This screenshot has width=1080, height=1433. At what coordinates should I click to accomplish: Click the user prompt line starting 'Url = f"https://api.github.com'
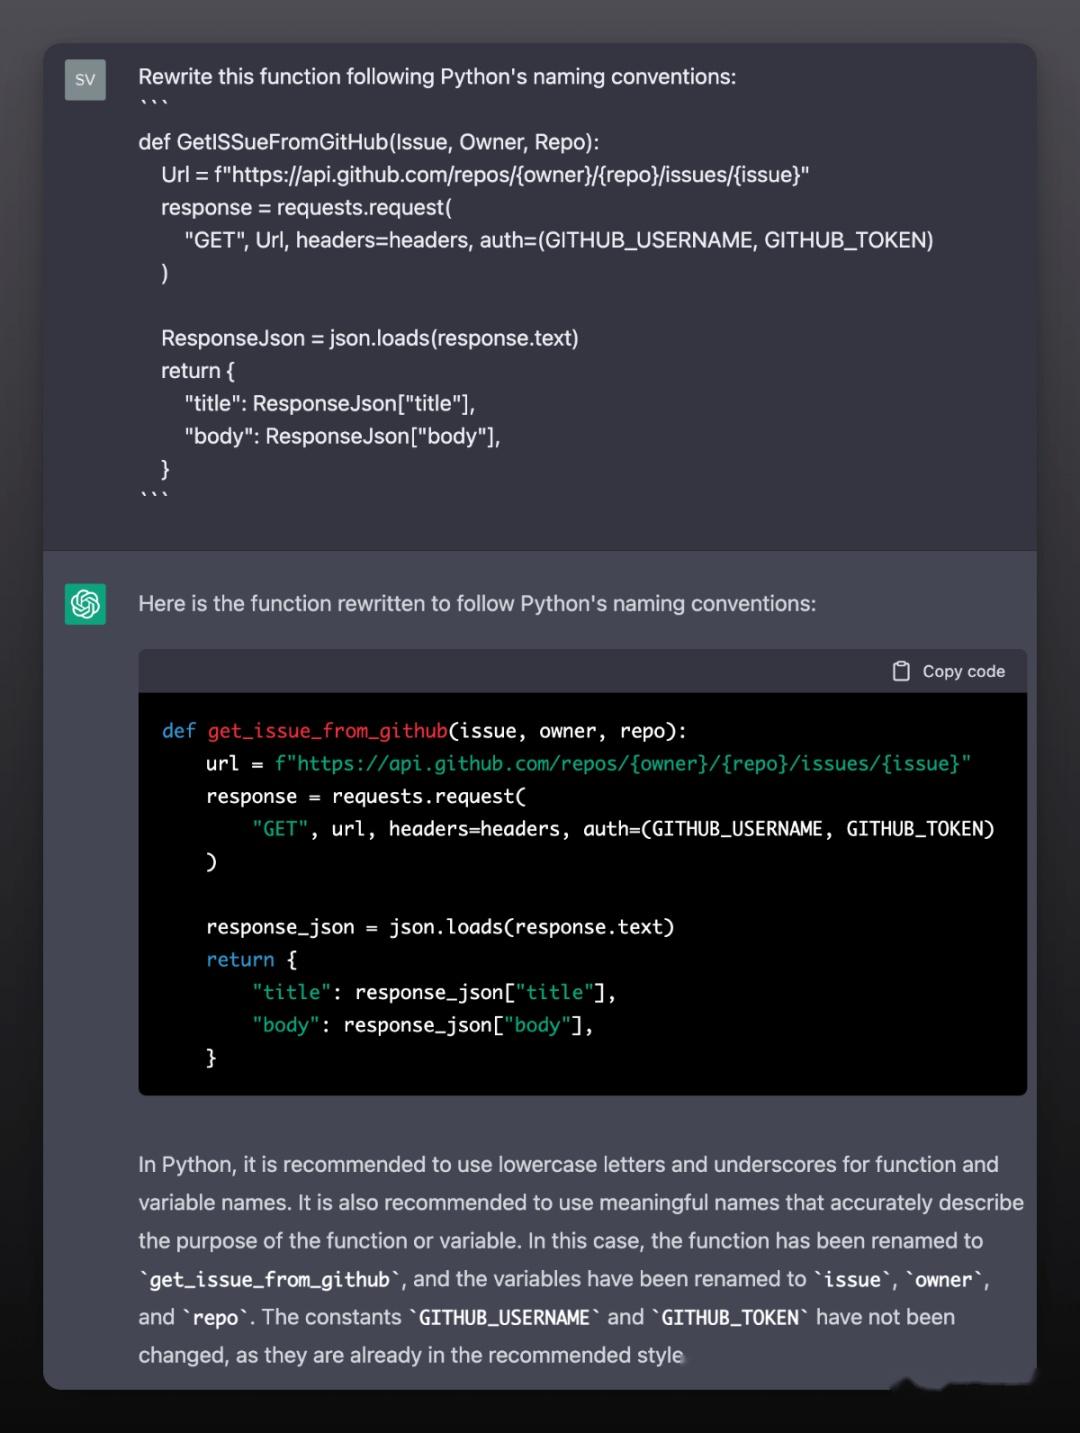pos(485,175)
